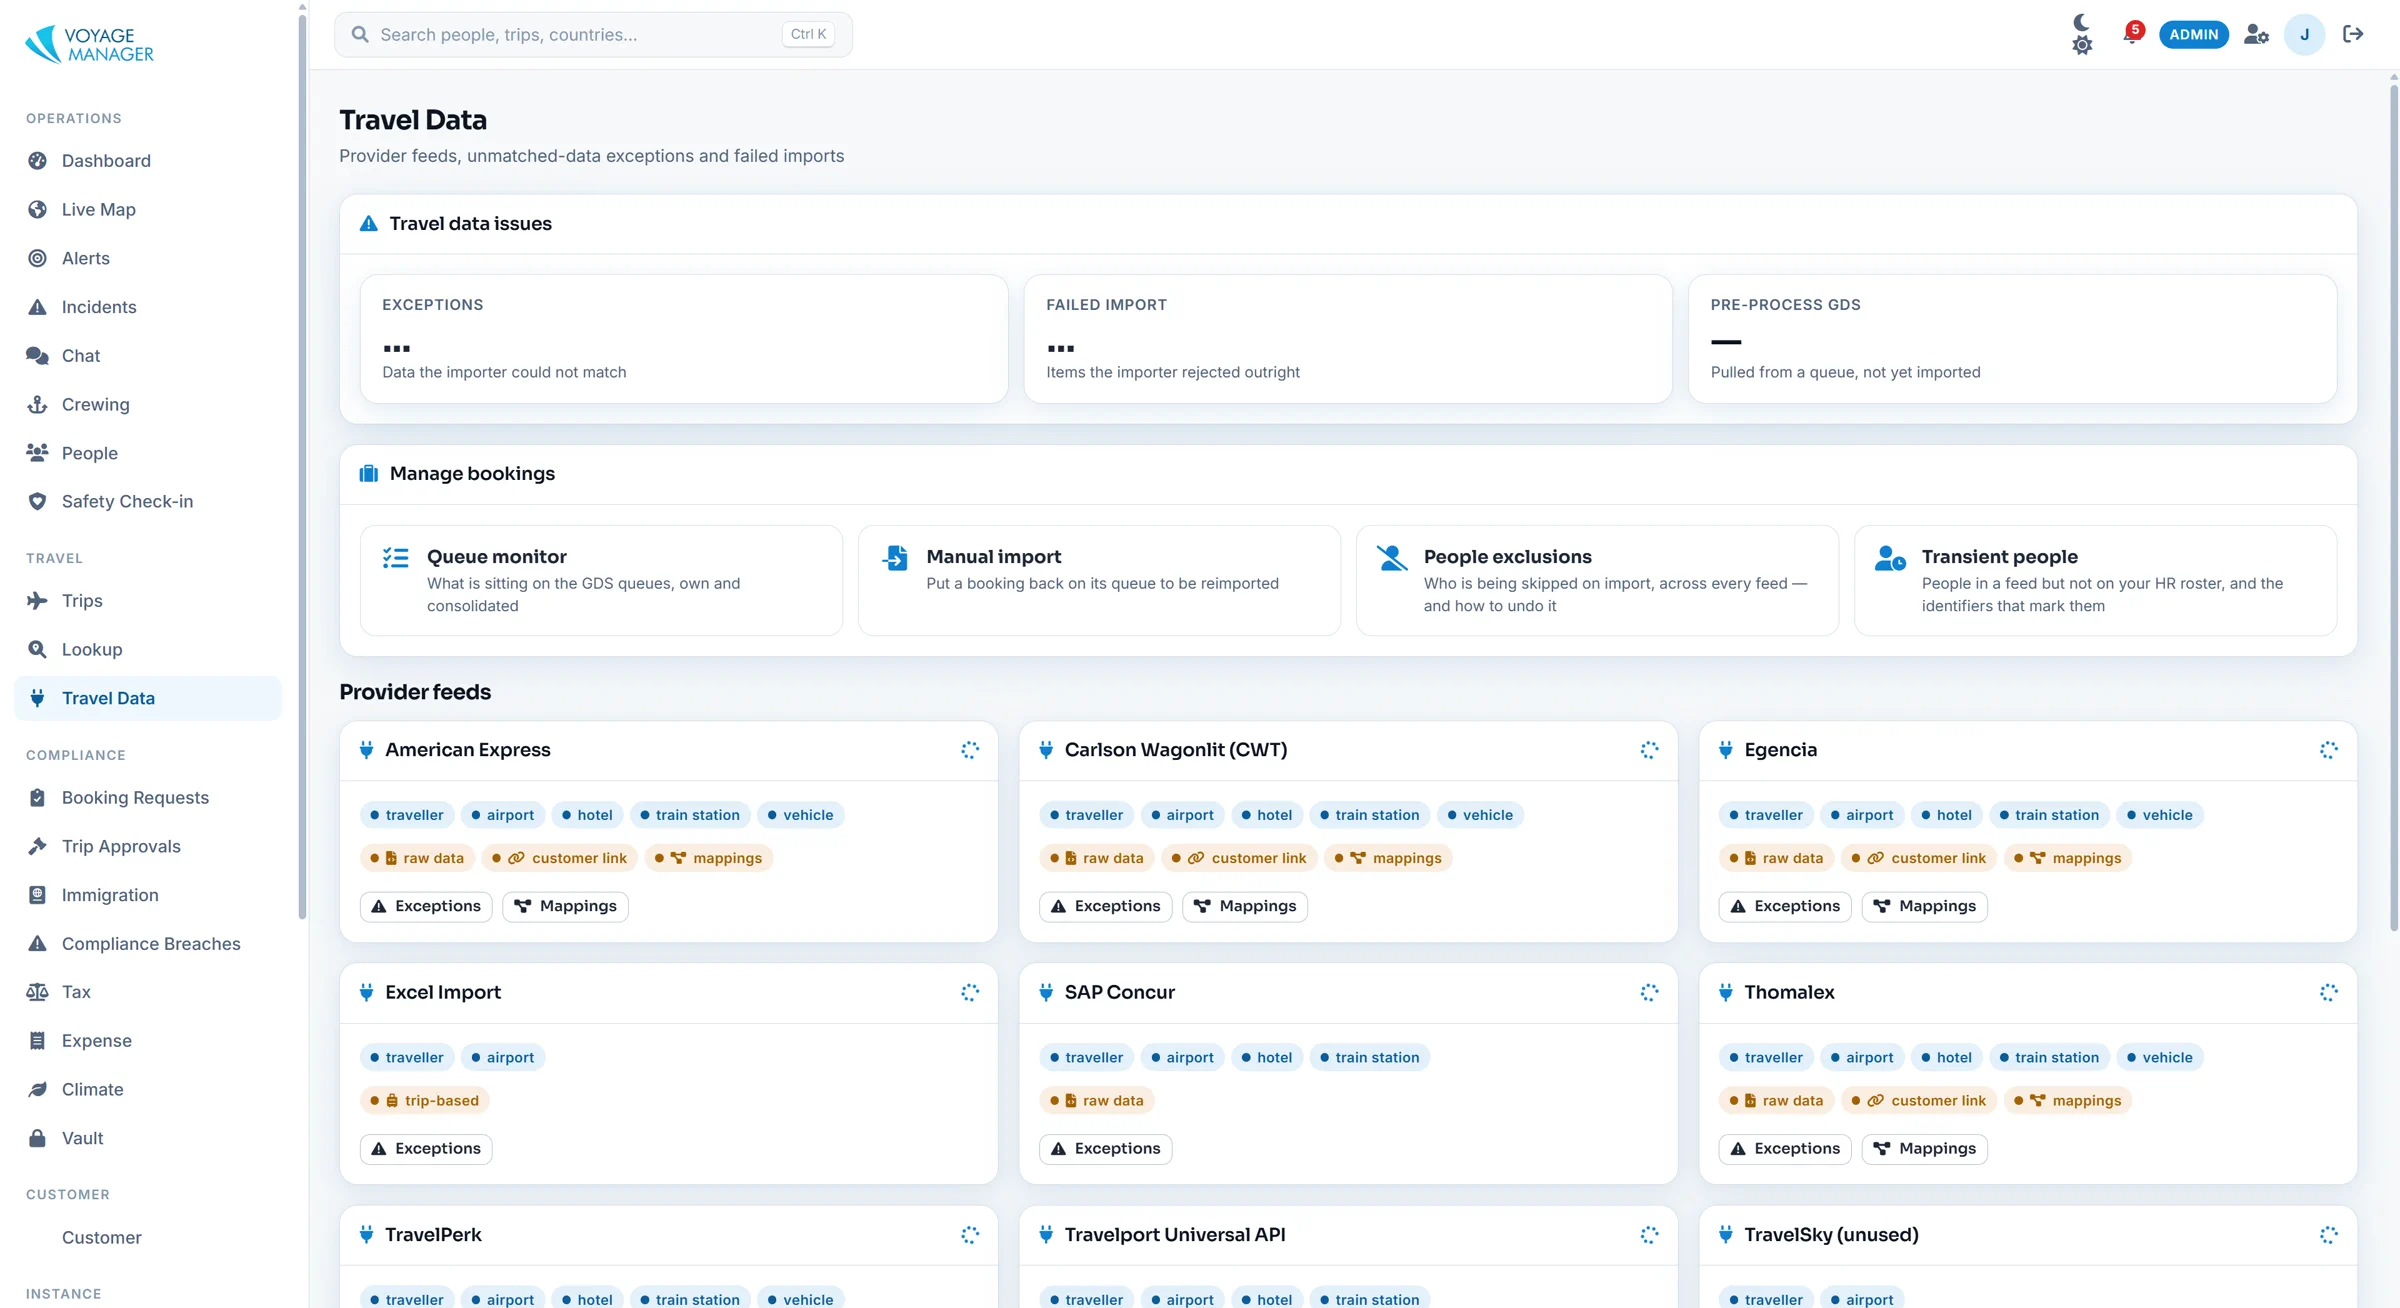Open Transient people
2400x1308 pixels.
point(2095,580)
